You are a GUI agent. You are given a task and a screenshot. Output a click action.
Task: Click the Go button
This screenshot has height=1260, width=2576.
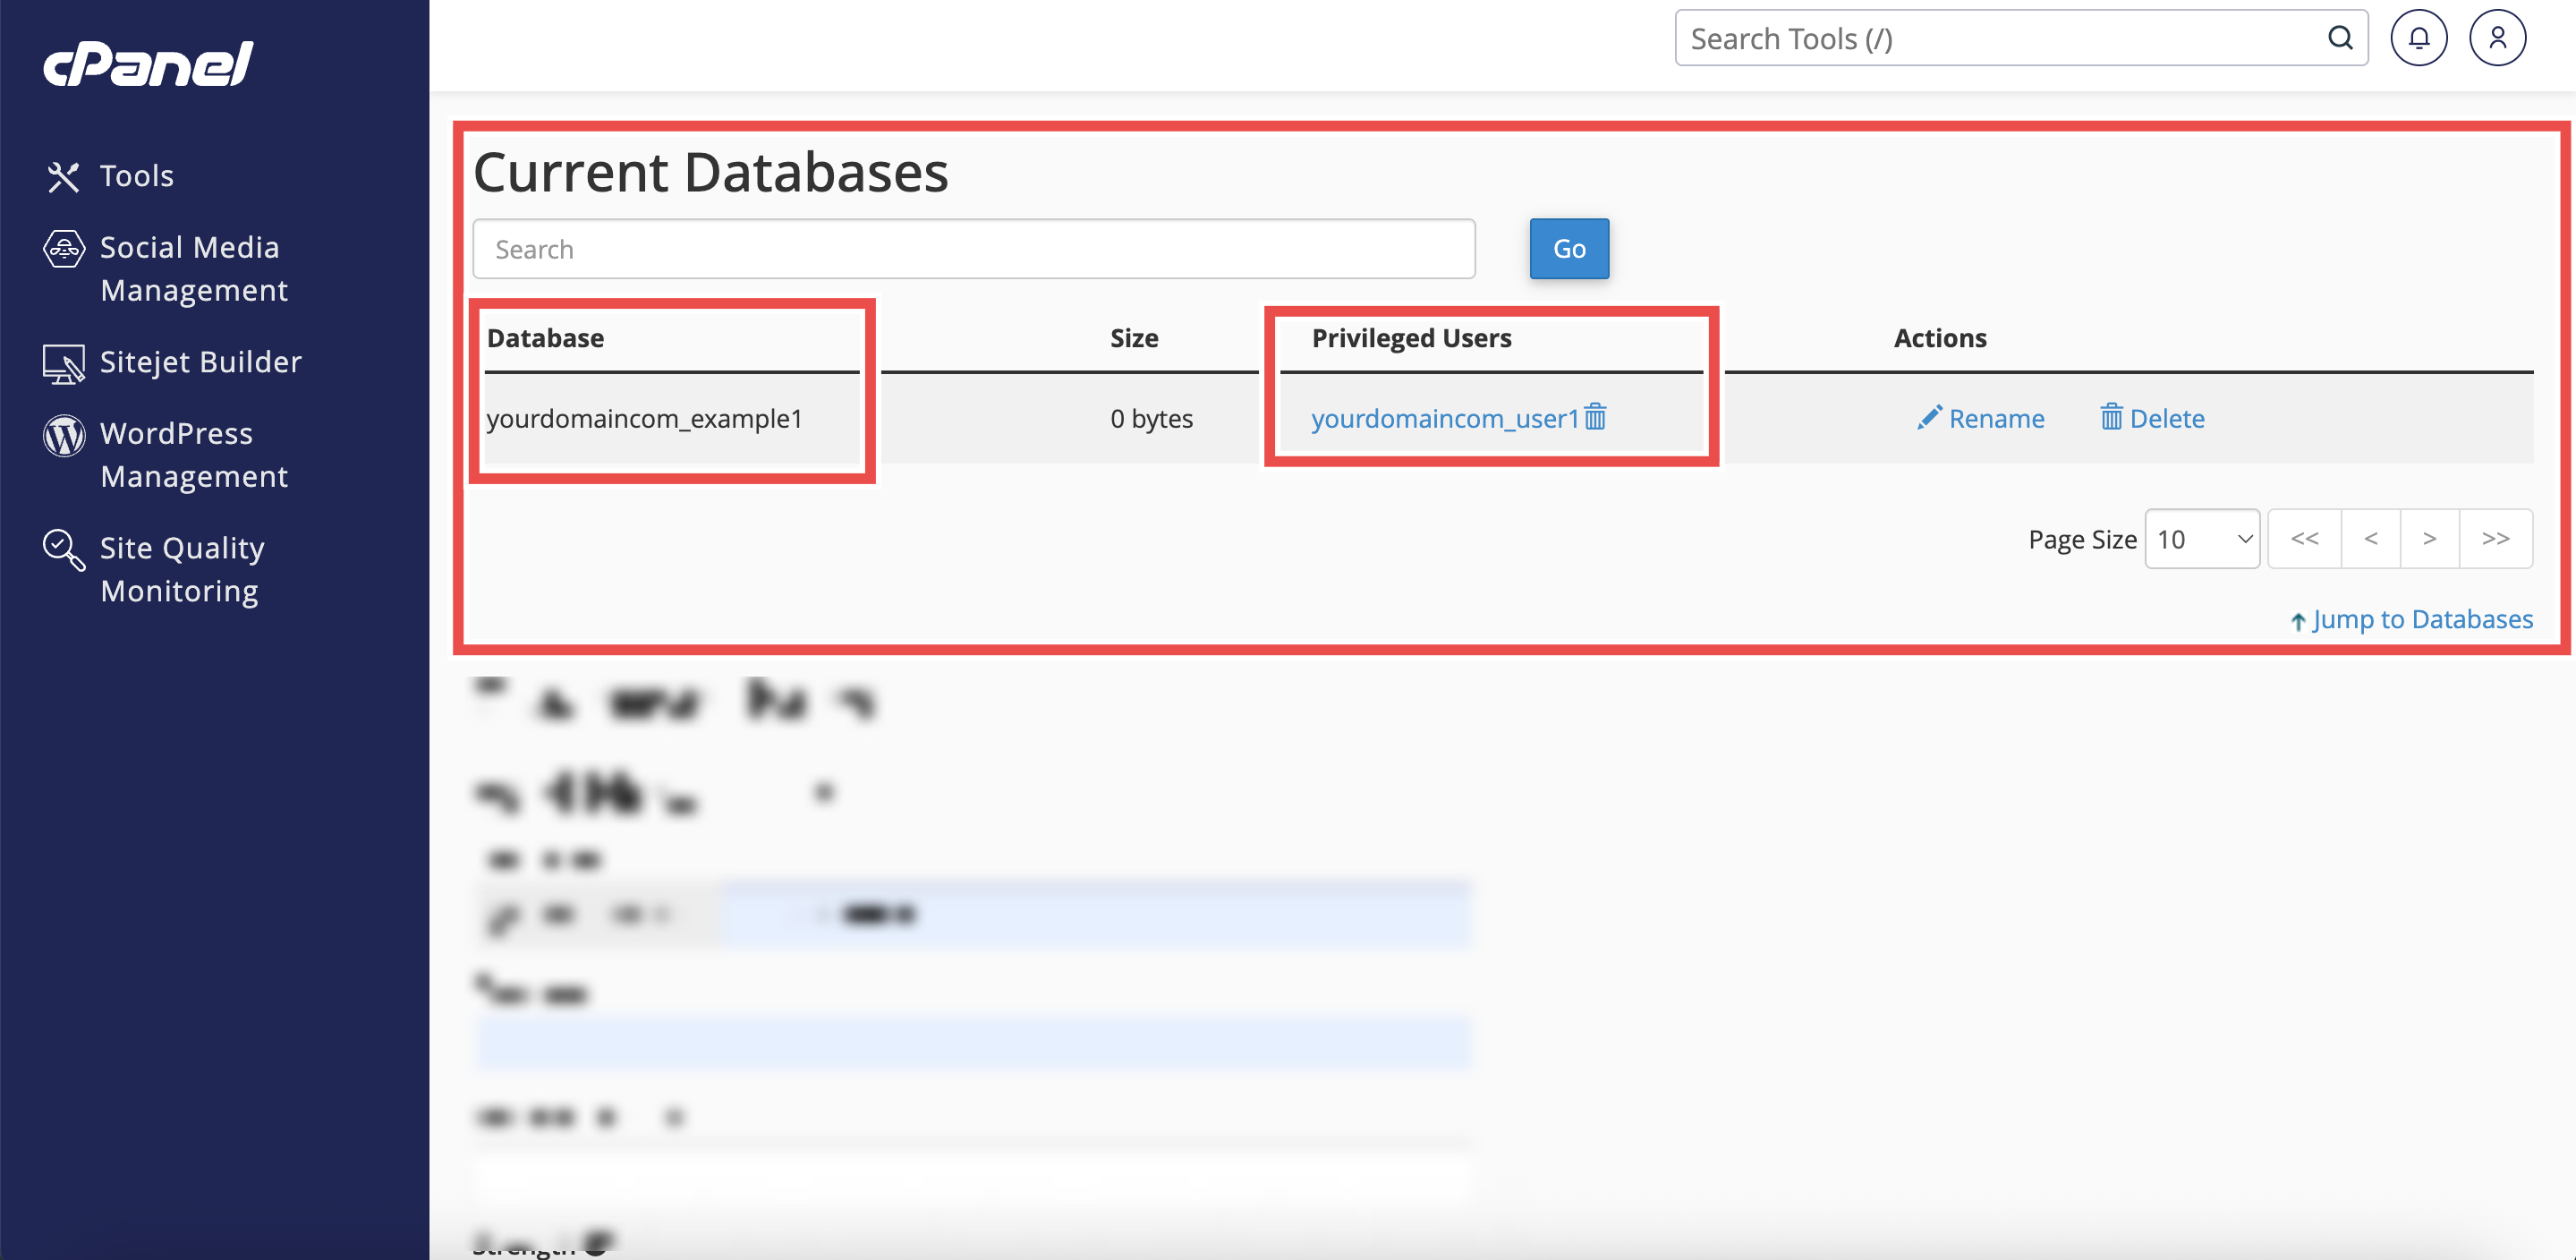point(1569,249)
